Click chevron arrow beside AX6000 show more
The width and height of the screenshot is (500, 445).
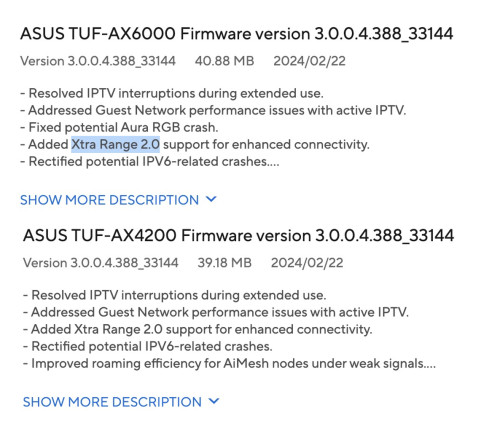[x=211, y=199]
